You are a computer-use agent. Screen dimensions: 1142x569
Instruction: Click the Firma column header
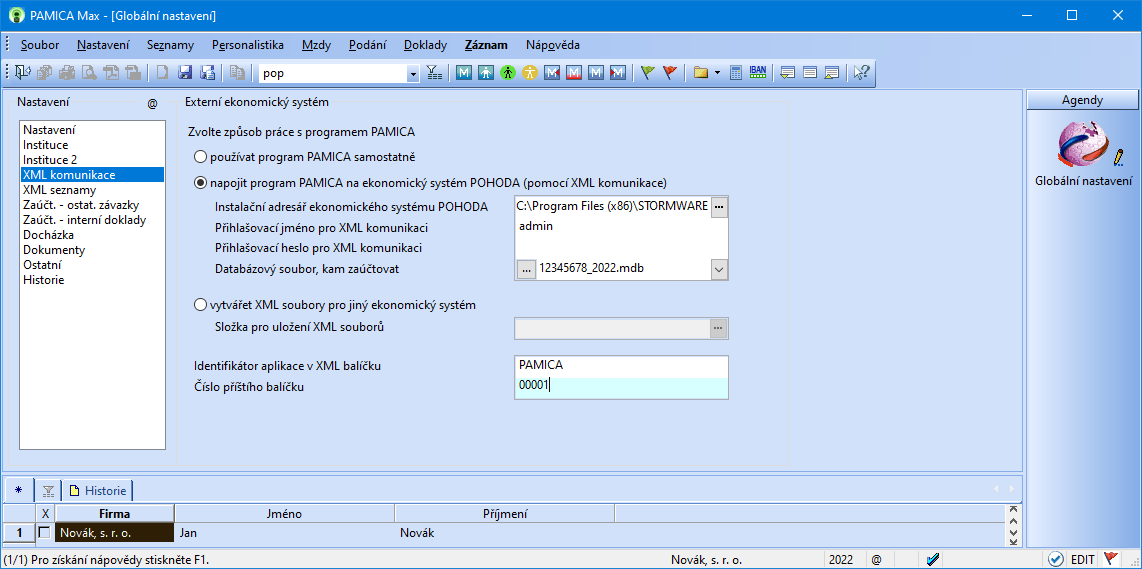(x=114, y=514)
